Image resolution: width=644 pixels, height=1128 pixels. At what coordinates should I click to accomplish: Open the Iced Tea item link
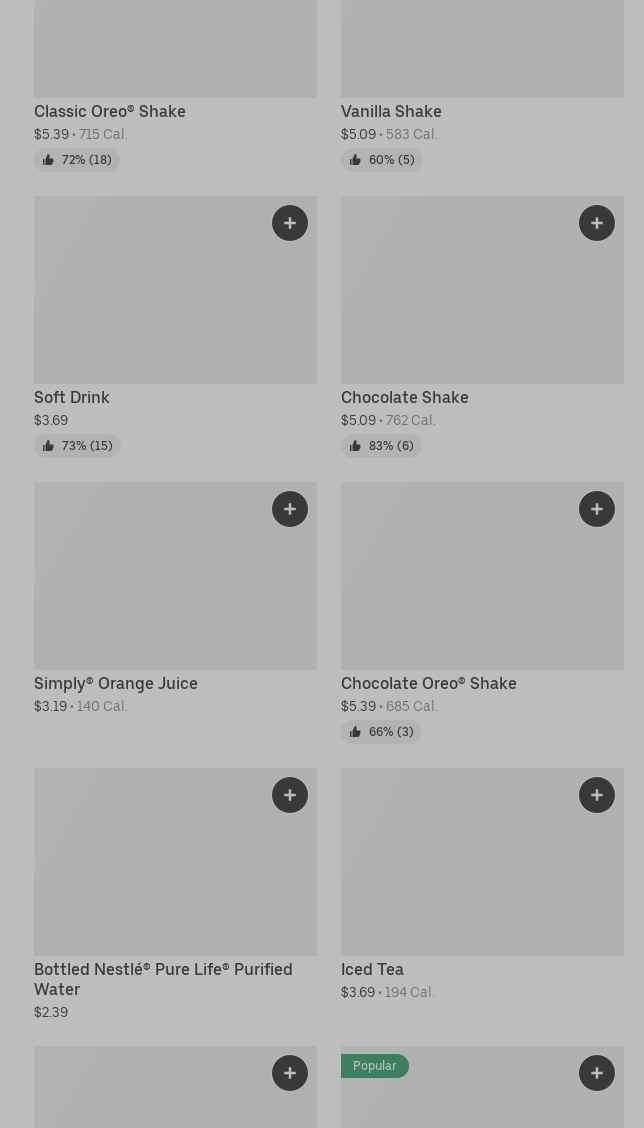372,969
